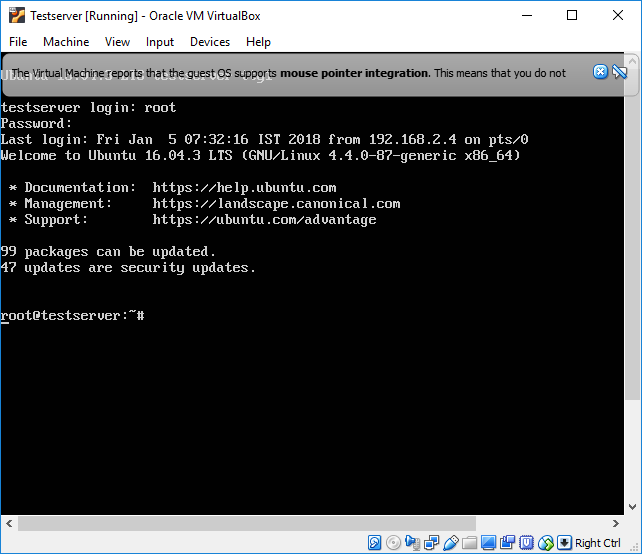
Task: Click the vertical scrollbar up arrow
Action: 633,61
